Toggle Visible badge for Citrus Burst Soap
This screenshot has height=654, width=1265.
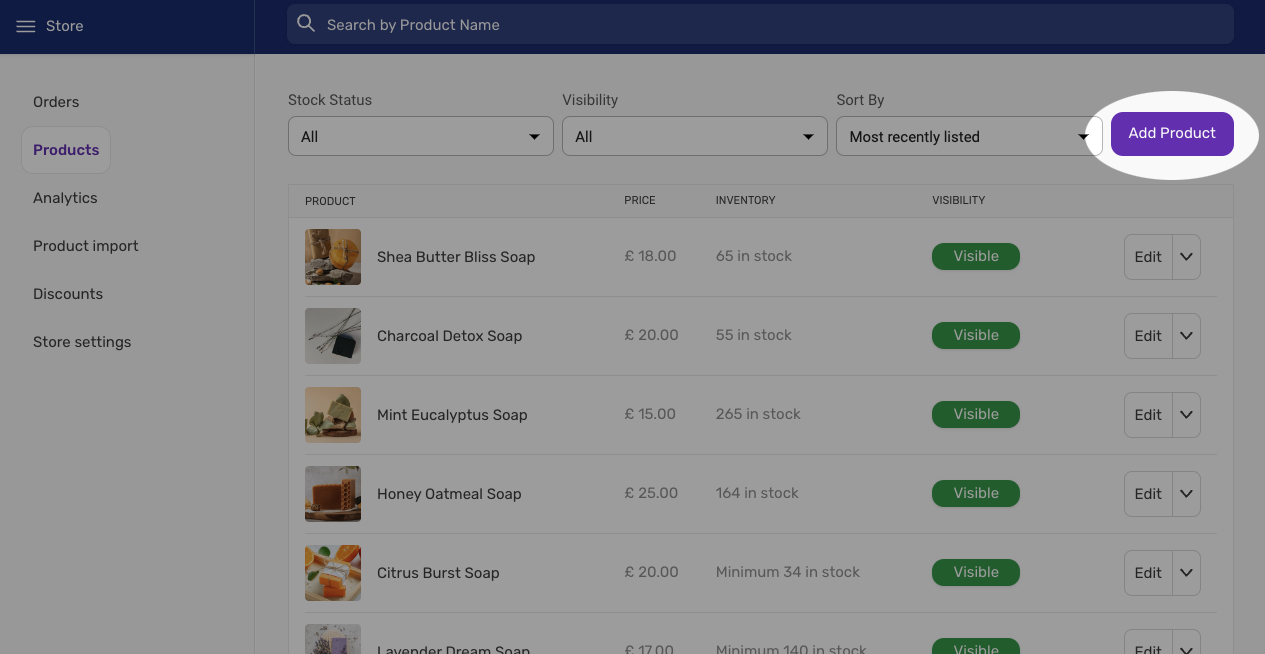pyautogui.click(x=976, y=572)
